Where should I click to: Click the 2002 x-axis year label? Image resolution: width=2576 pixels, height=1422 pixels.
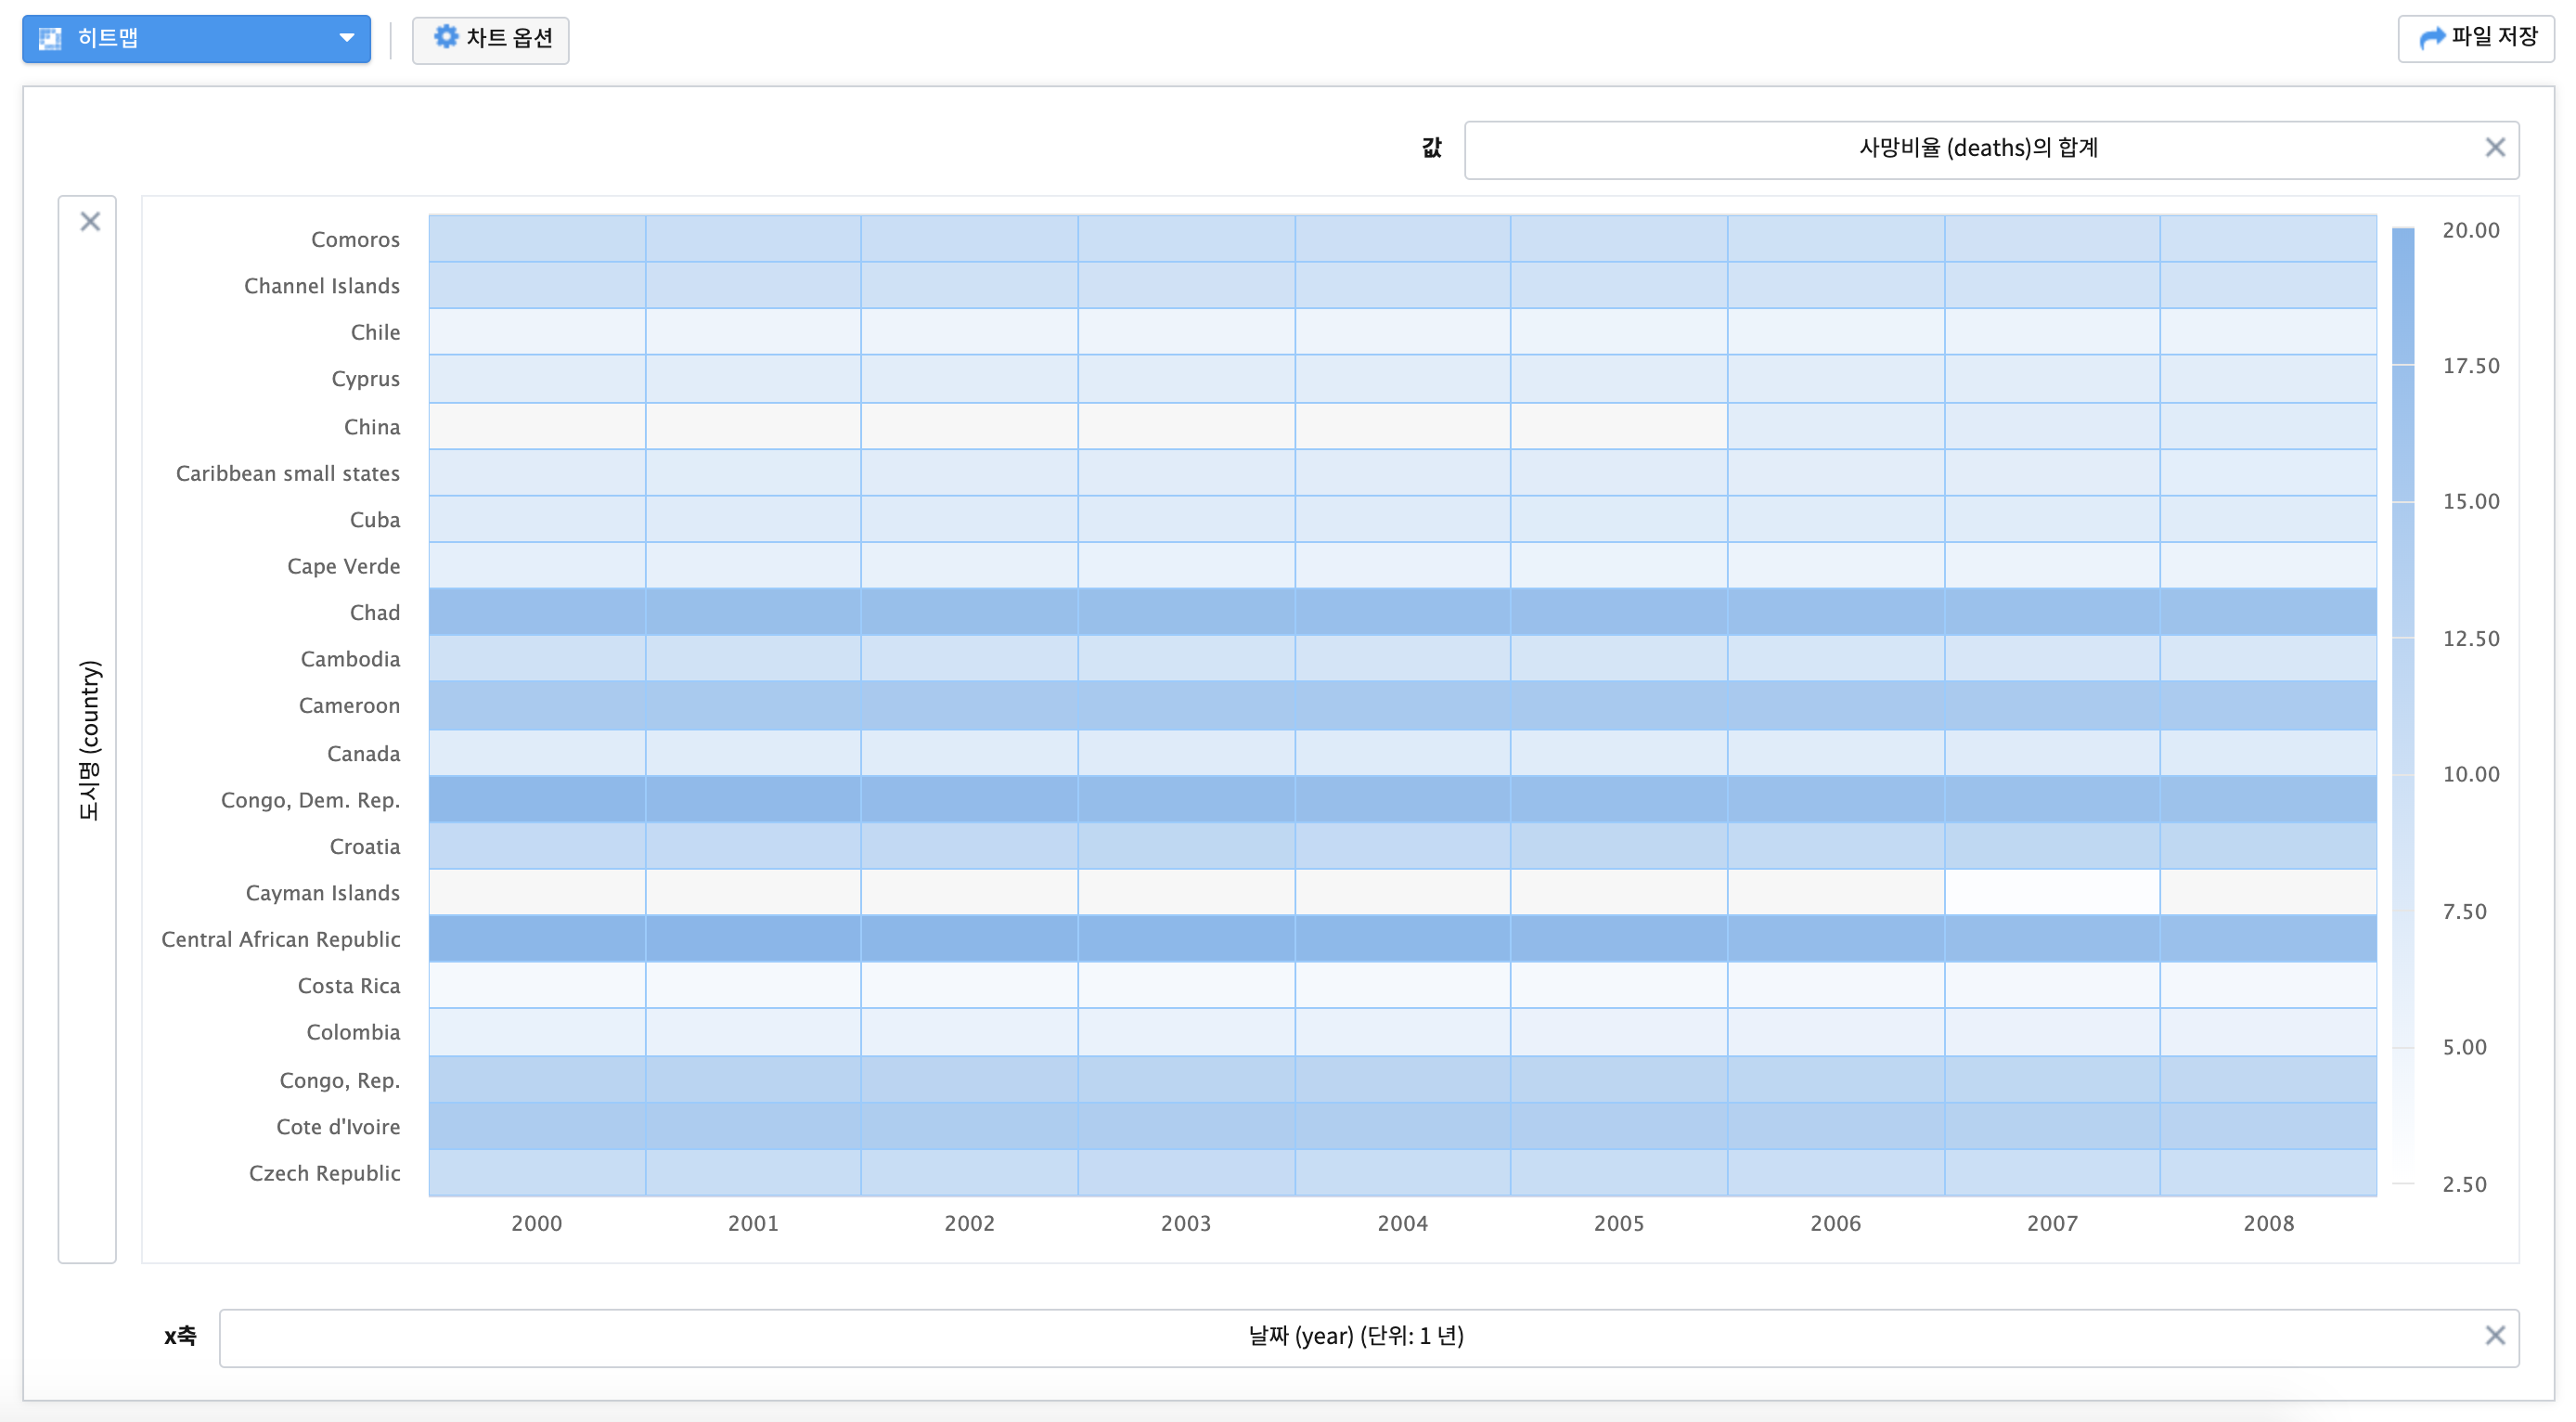[970, 1223]
